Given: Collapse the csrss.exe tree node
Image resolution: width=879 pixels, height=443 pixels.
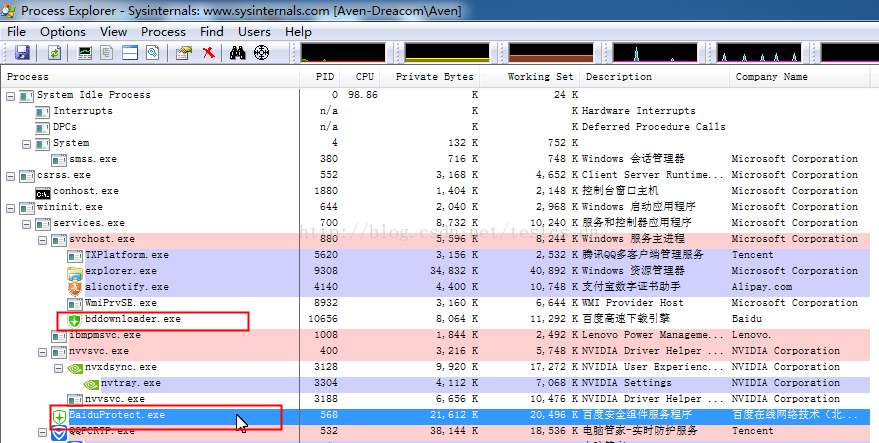Looking at the screenshot, I should click(11, 176).
